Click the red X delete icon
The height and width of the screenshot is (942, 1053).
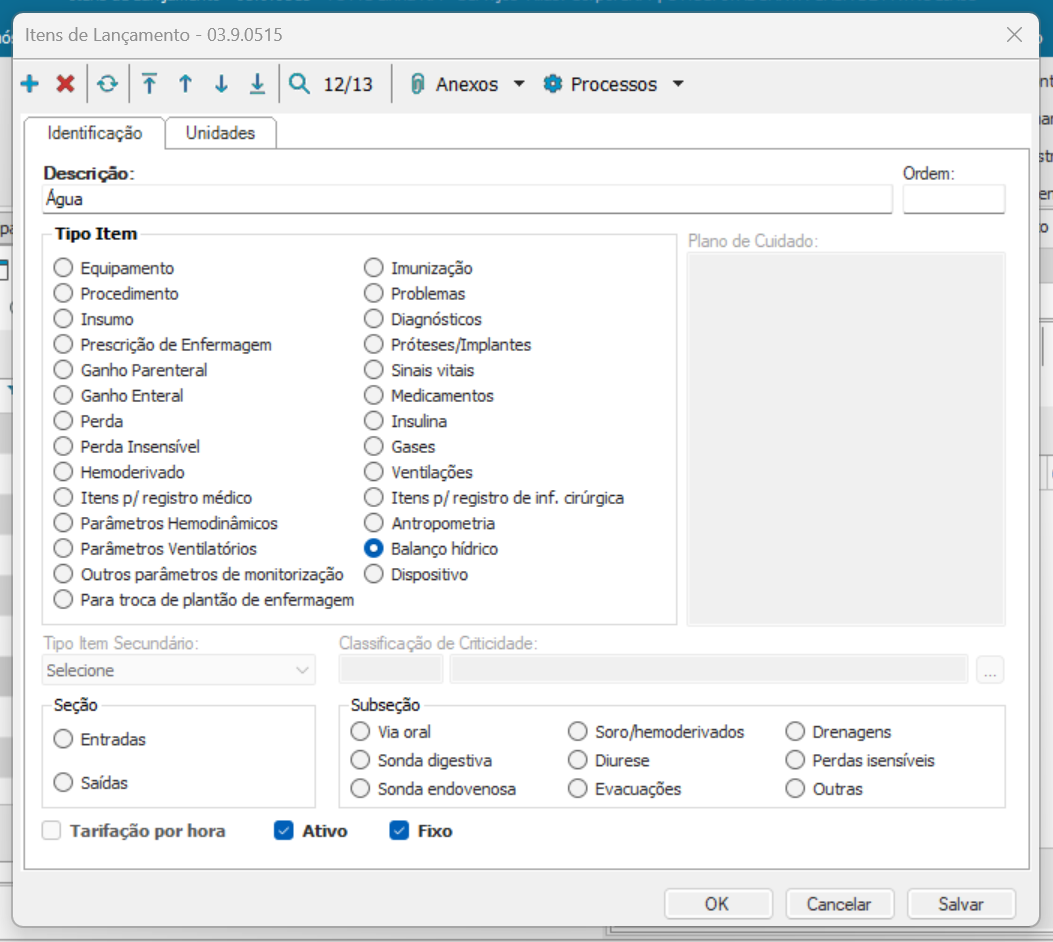coord(65,85)
